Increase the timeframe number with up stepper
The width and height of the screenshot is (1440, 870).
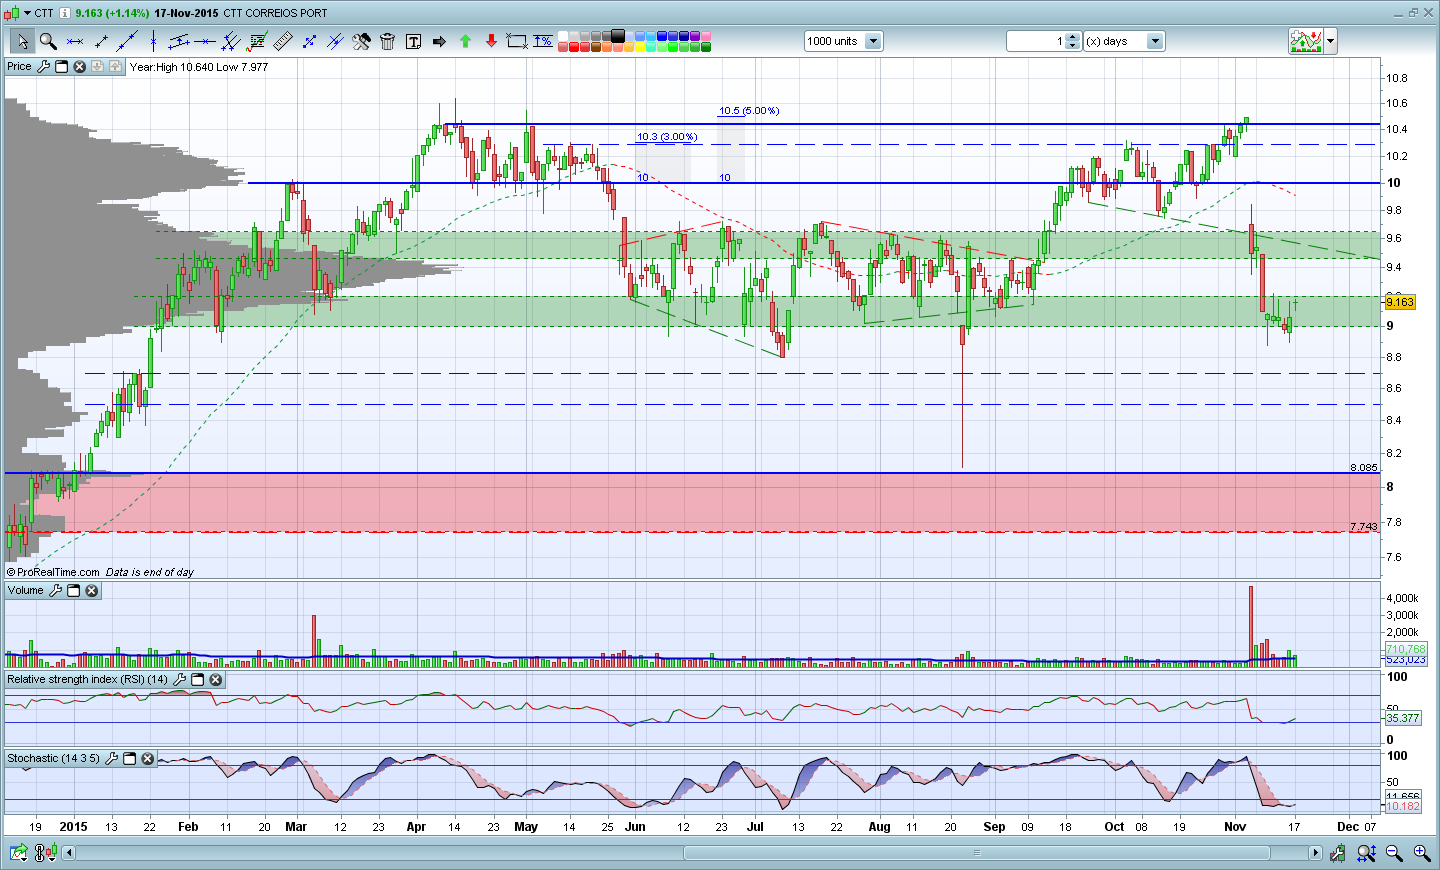tap(1073, 37)
